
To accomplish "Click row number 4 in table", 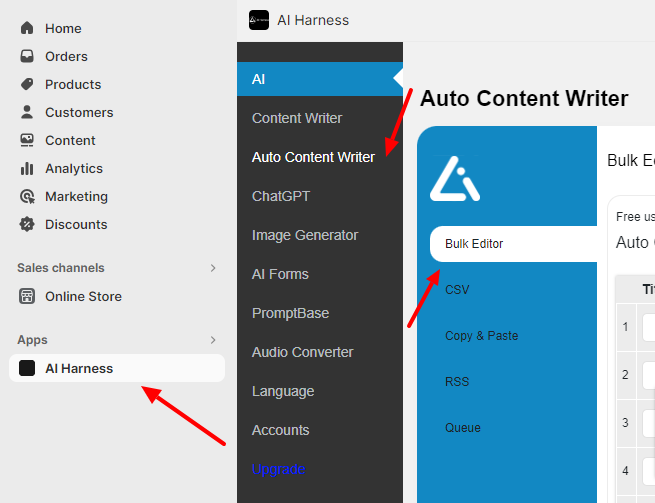I will pyautogui.click(x=625, y=470).
